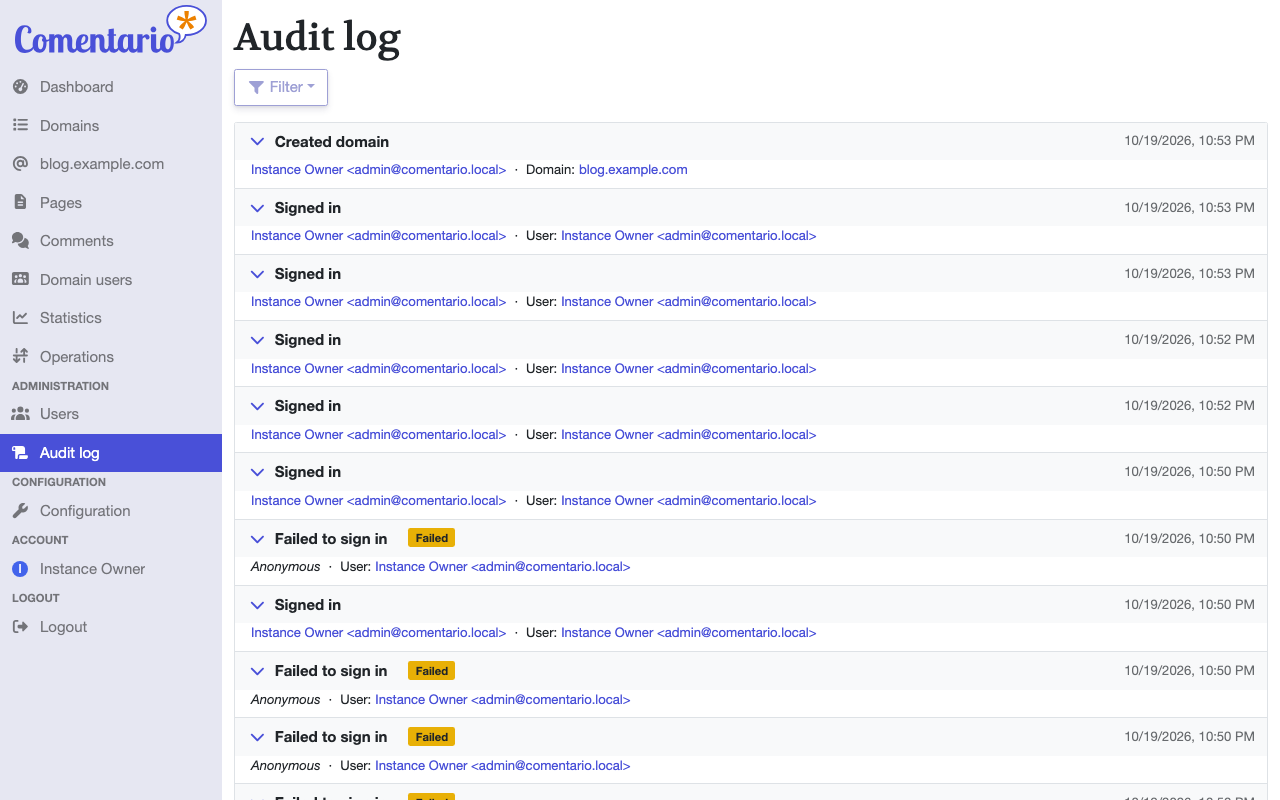This screenshot has height=800, width=1280.
Task: Click Logout in the sidebar
Action: point(111,627)
